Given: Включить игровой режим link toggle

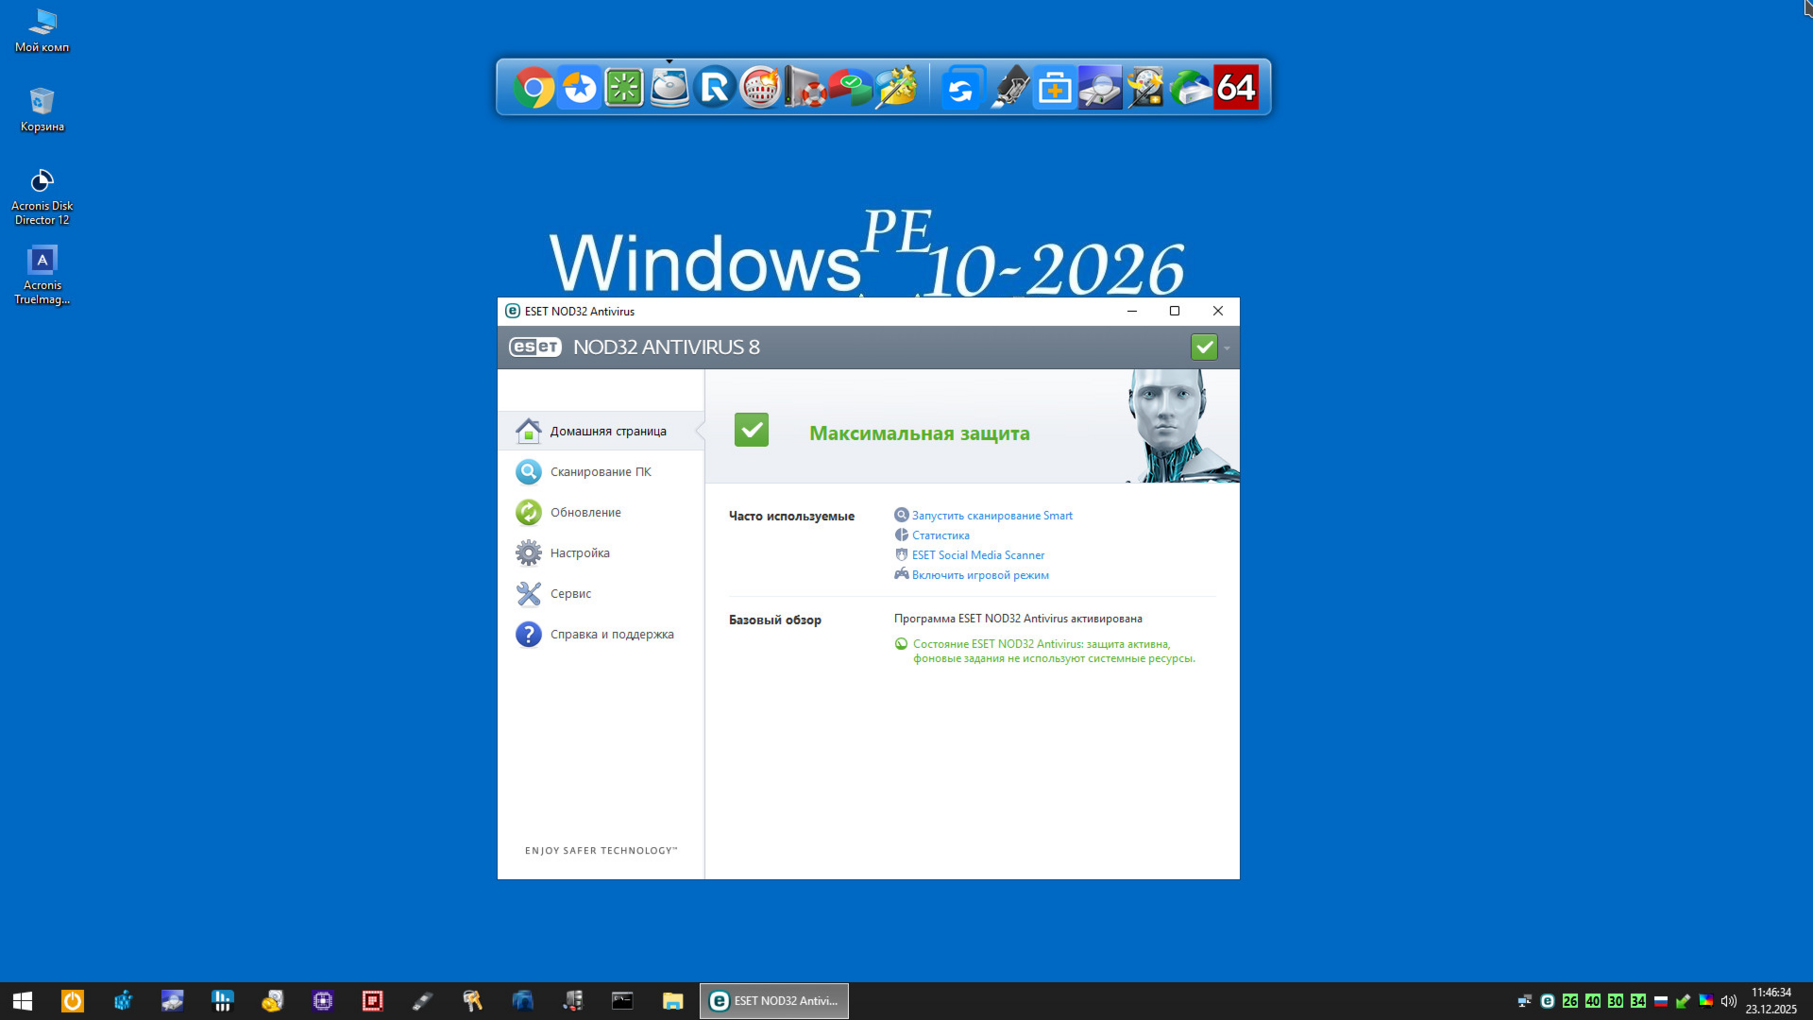Looking at the screenshot, I should point(979,575).
